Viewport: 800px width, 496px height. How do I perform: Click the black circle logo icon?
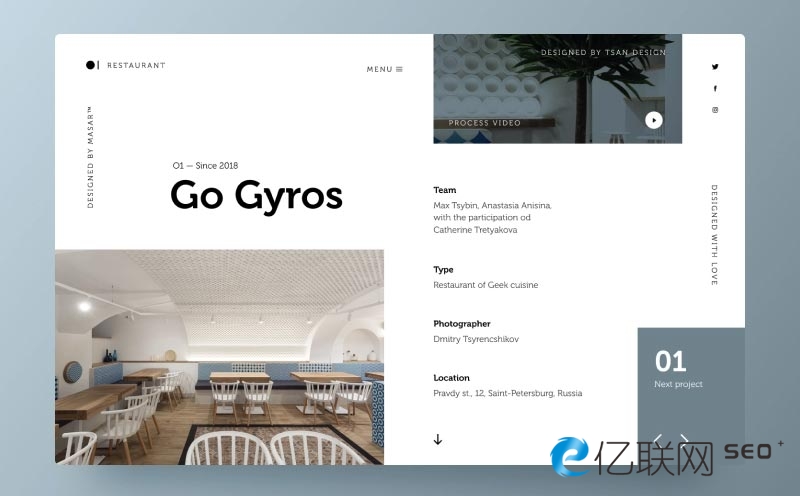90,65
